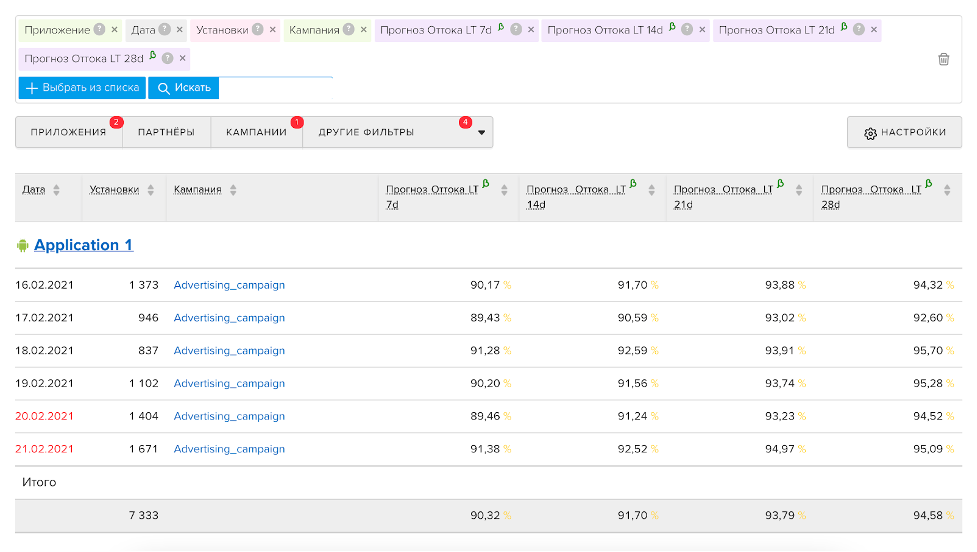Image resolution: width=977 pixels, height=552 pixels.
Task: Open help for Прогноз Оттока LT 28d tag
Action: pos(168,58)
